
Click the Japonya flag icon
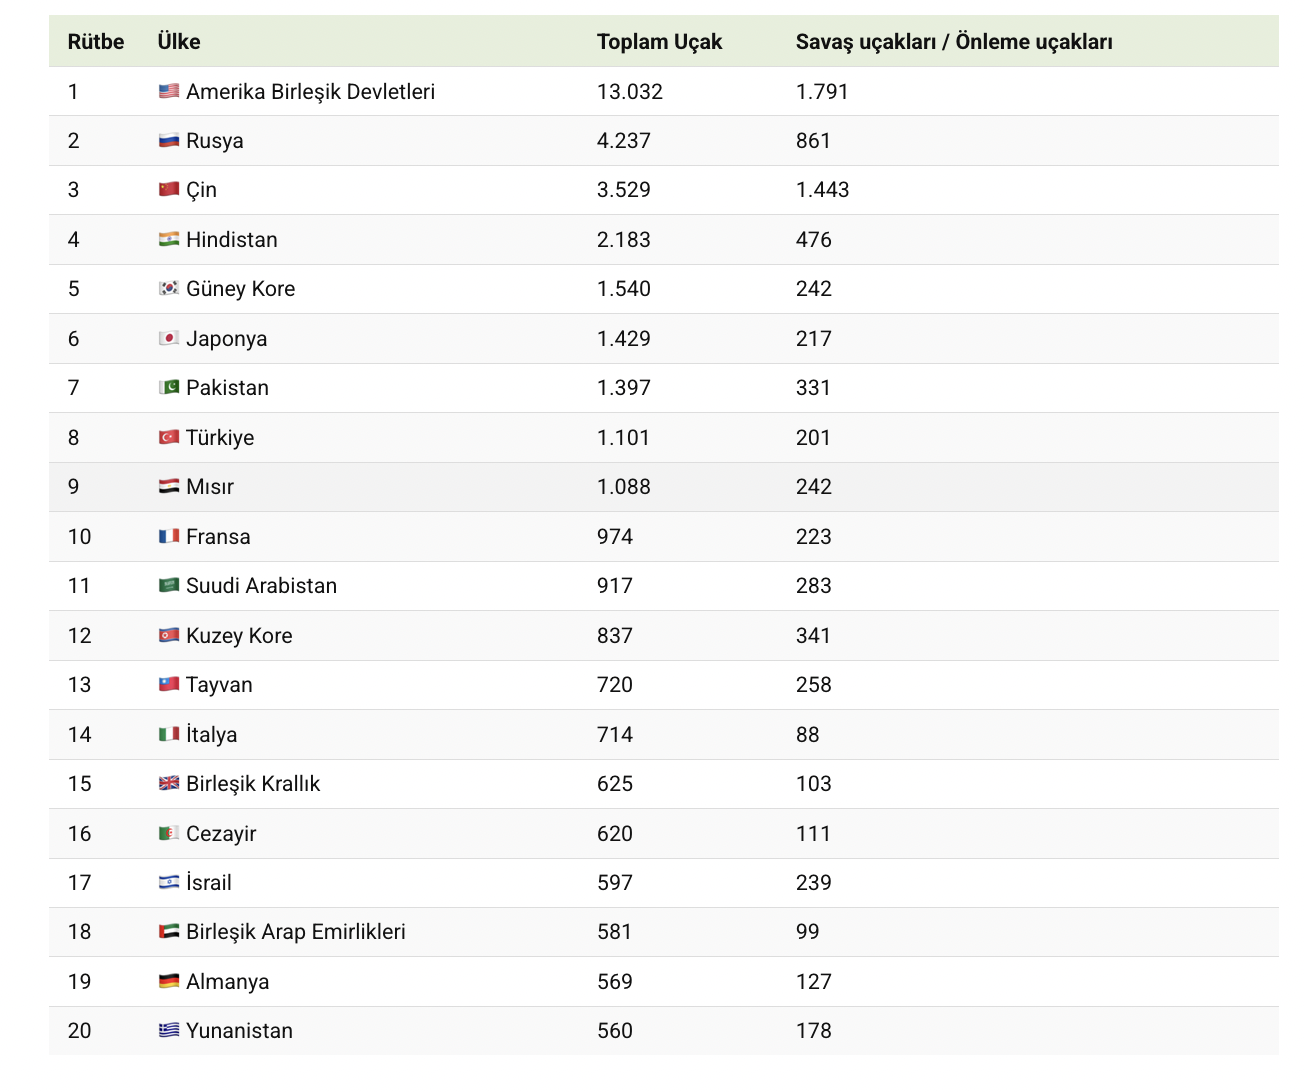pos(168,338)
